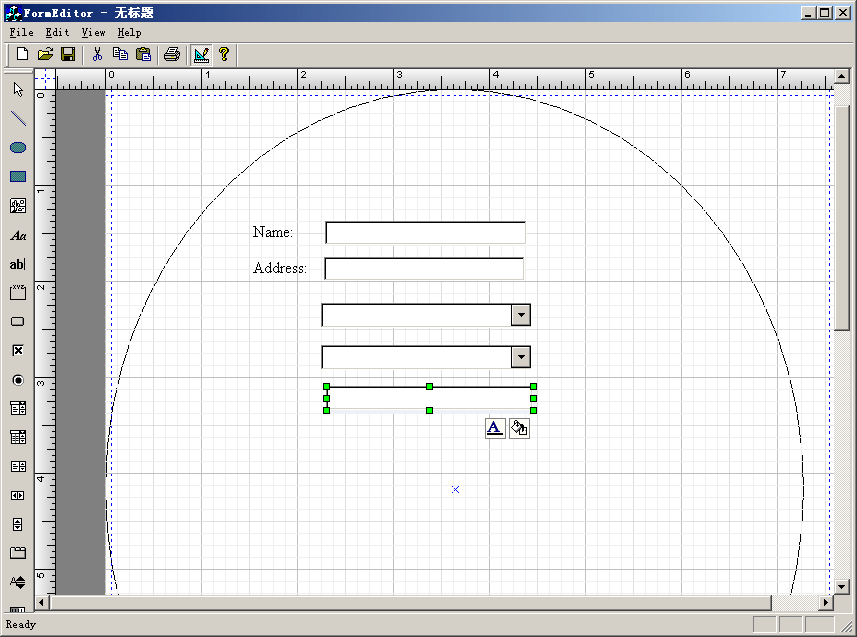The image size is (857, 637).
Task: Click the paint bucket fill color button
Action: [519, 428]
